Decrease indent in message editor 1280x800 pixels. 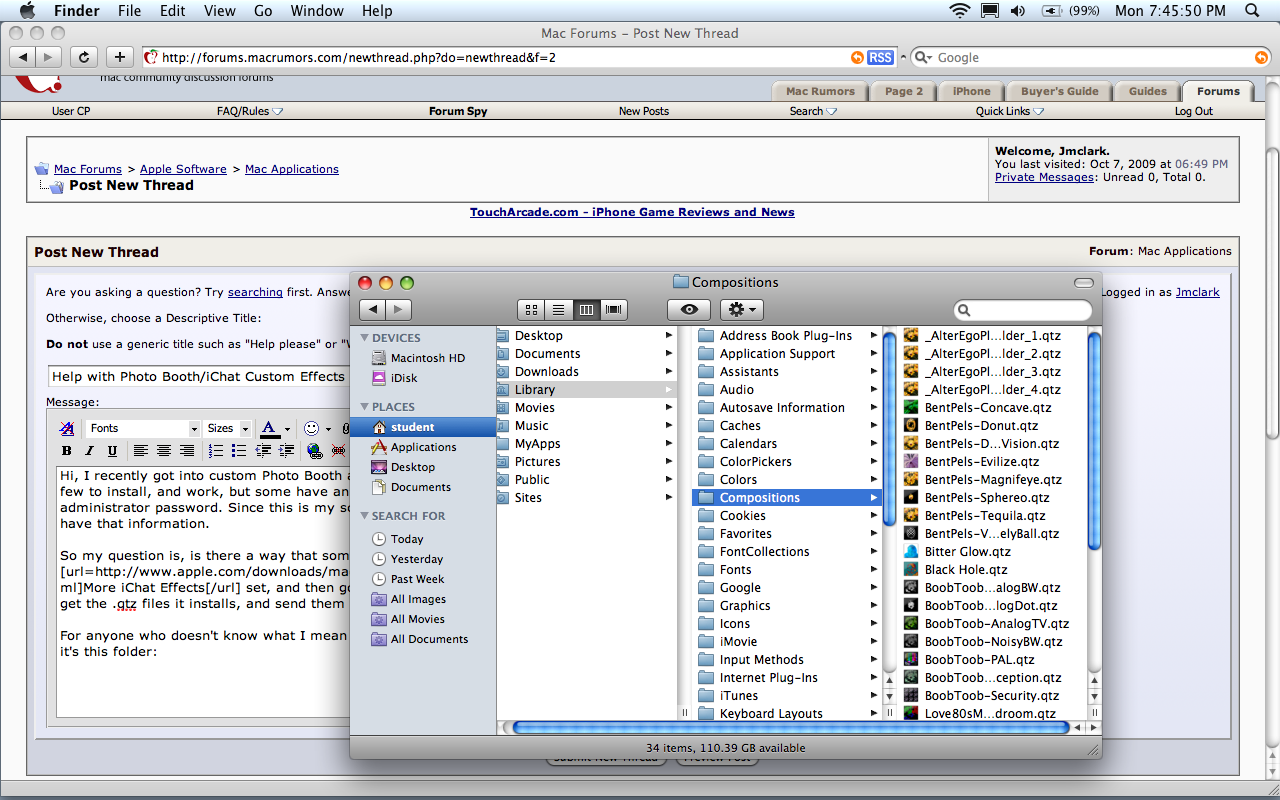[x=263, y=451]
